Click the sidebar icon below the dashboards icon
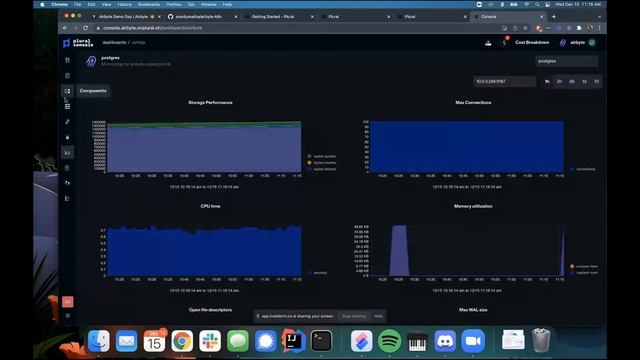This screenshot has width=640, height=360. tap(67, 168)
